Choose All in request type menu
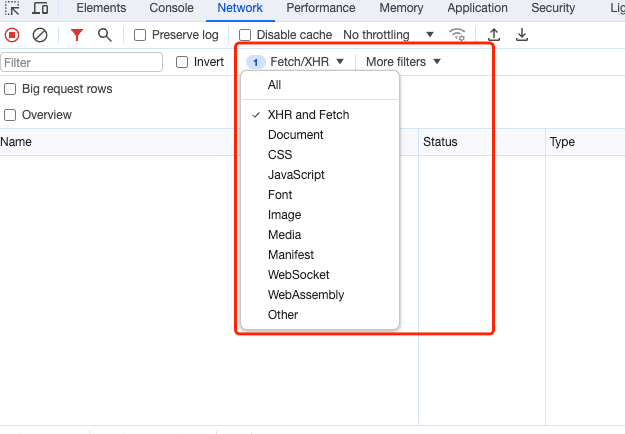This screenshot has width=625, height=434. 320,85
